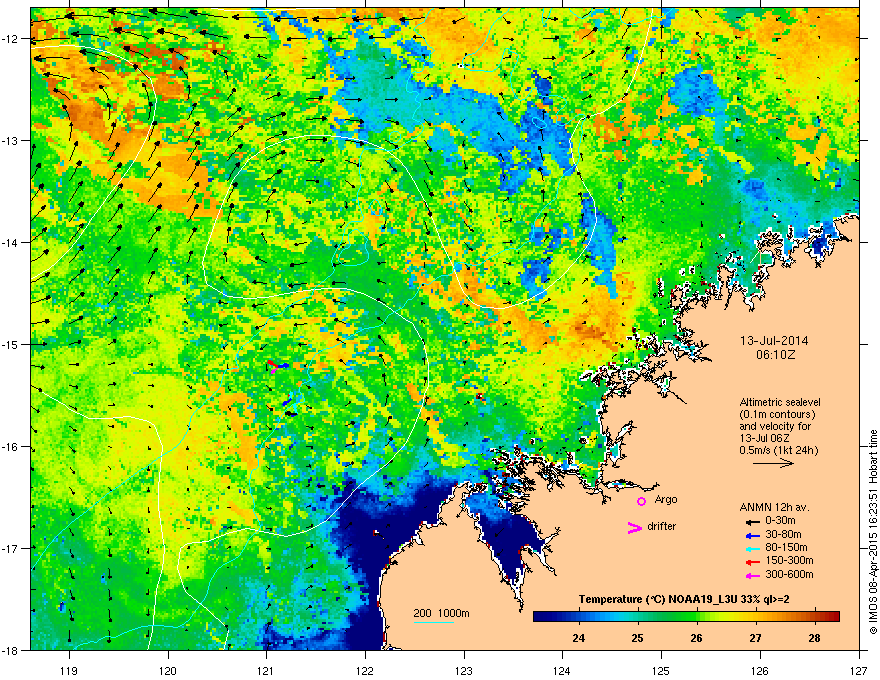Click the cyan 200 1000m isobath sample line
The image size is (880, 680).
434,622
